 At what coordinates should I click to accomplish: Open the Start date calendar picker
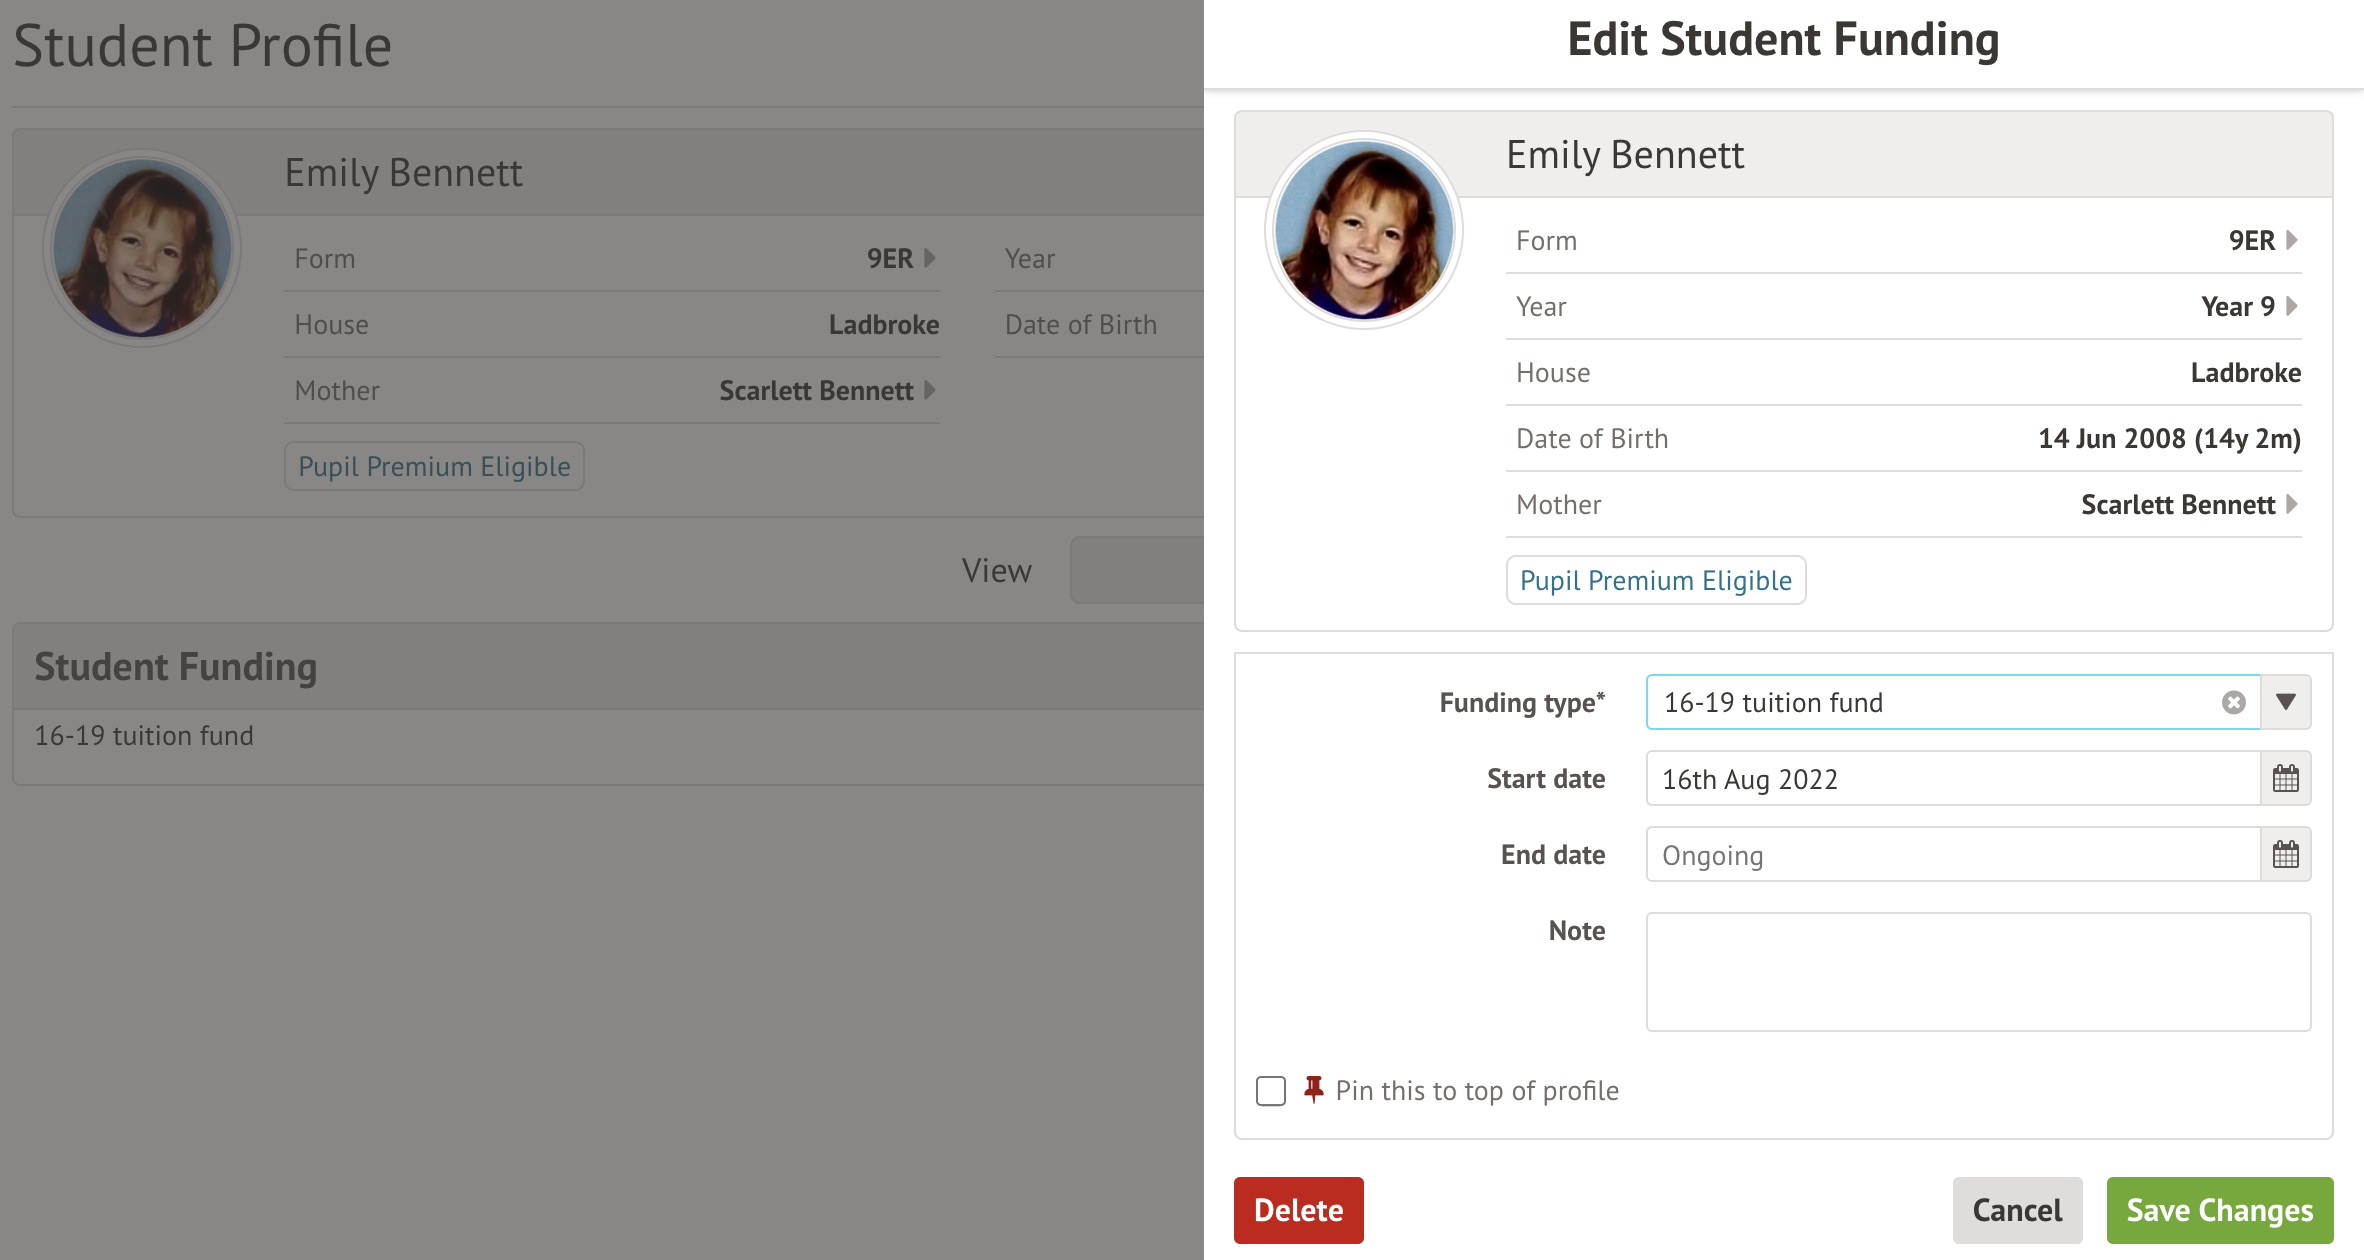click(x=2285, y=779)
